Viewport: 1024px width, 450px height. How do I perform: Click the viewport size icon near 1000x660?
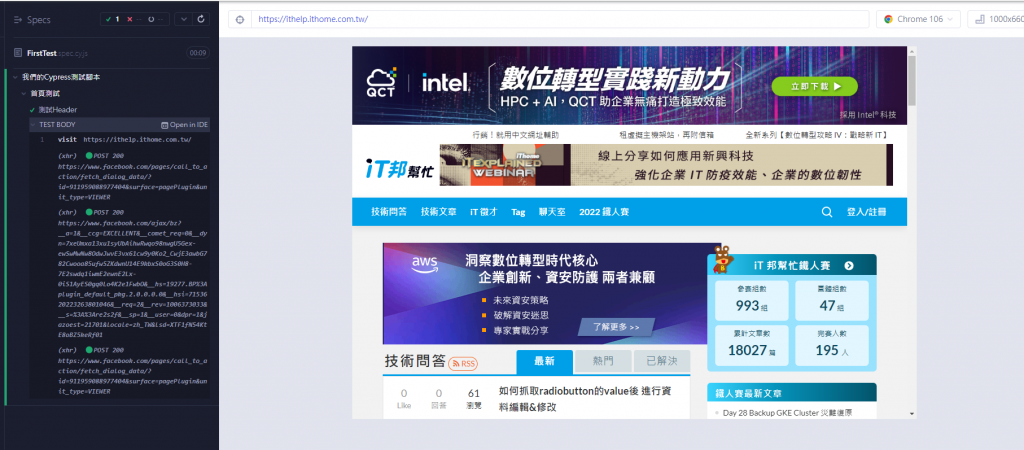click(980, 20)
